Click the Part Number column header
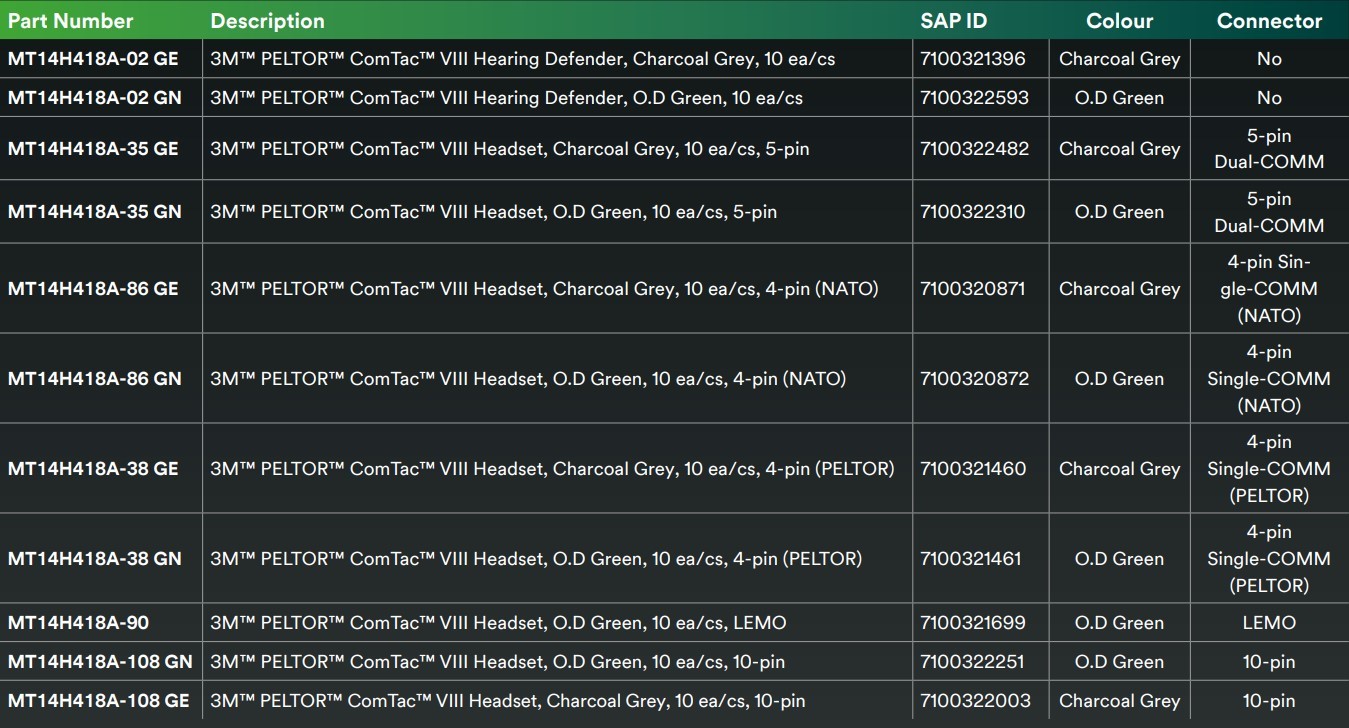The image size is (1349, 728). point(70,21)
